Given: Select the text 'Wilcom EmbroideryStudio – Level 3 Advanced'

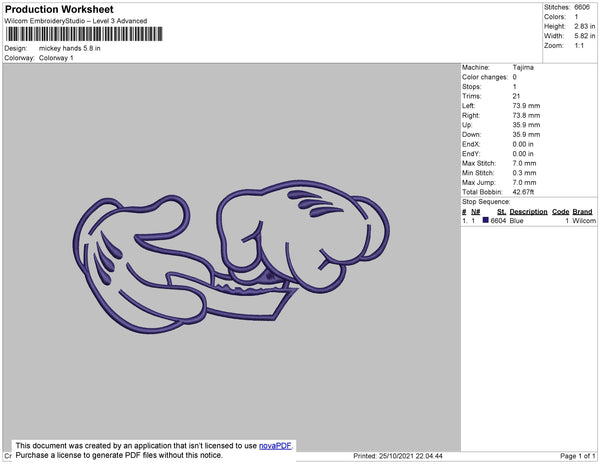Looking at the screenshot, I should point(76,21).
